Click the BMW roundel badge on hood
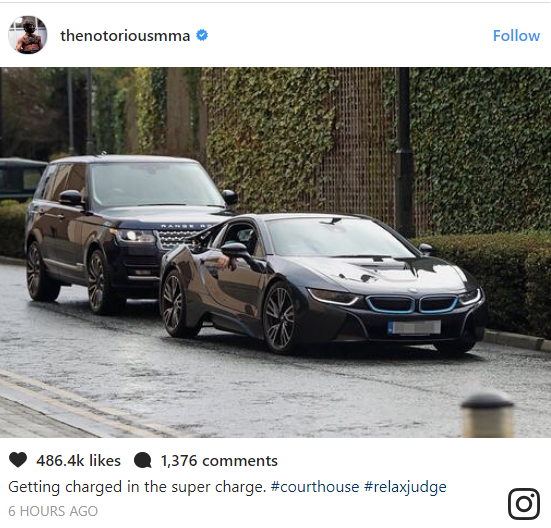The width and height of the screenshot is (551, 528). click(x=413, y=291)
